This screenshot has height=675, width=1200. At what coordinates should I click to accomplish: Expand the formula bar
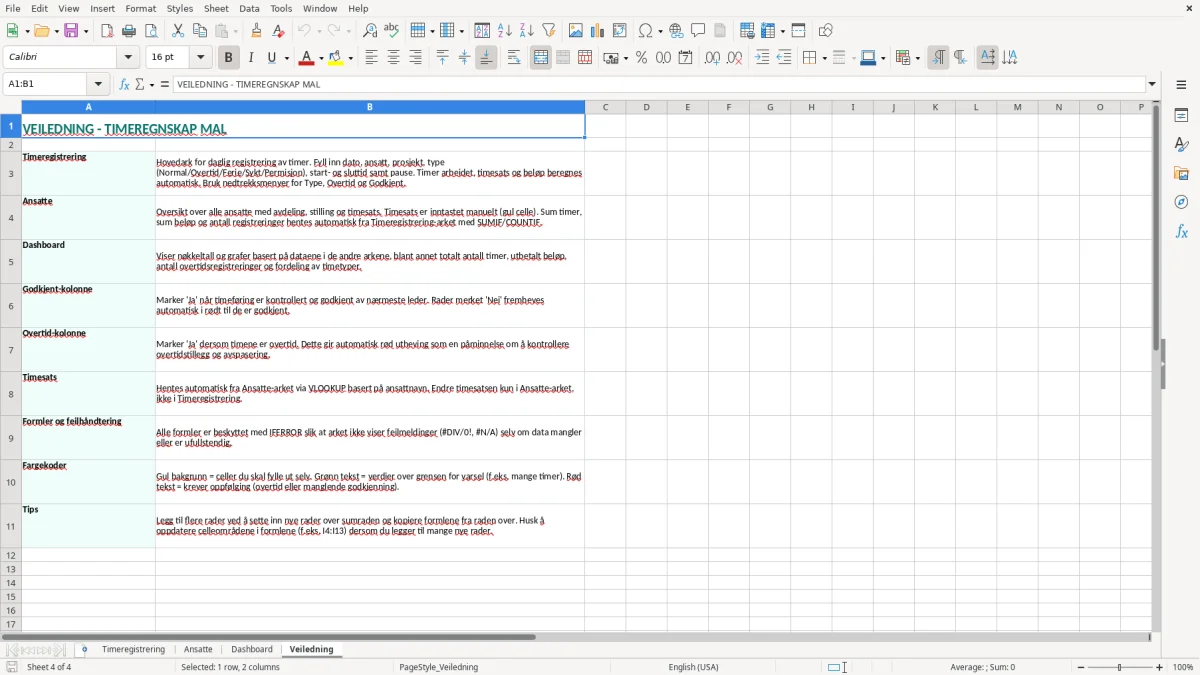(1152, 85)
